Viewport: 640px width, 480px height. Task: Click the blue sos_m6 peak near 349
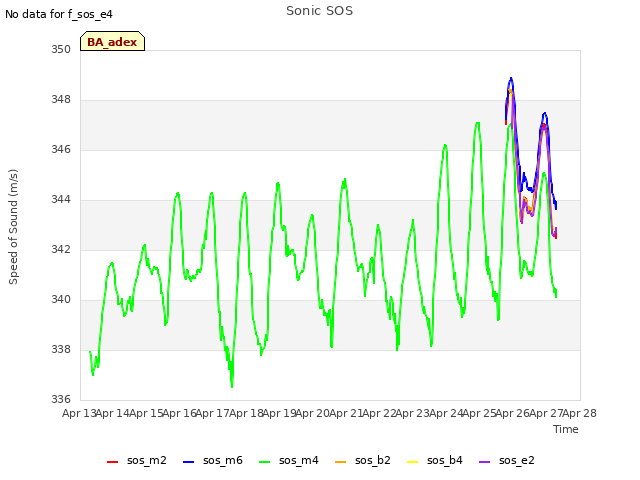[x=511, y=78]
